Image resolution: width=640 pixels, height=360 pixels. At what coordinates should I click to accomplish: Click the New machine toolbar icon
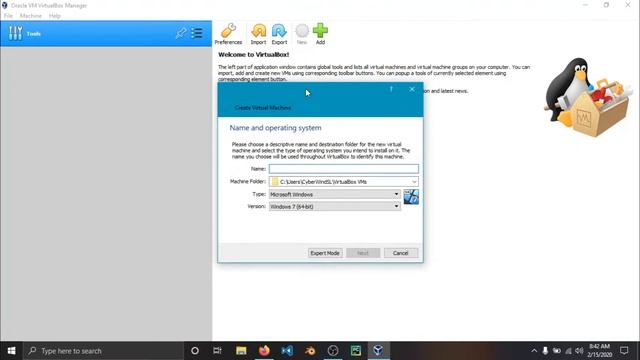[x=302, y=34]
